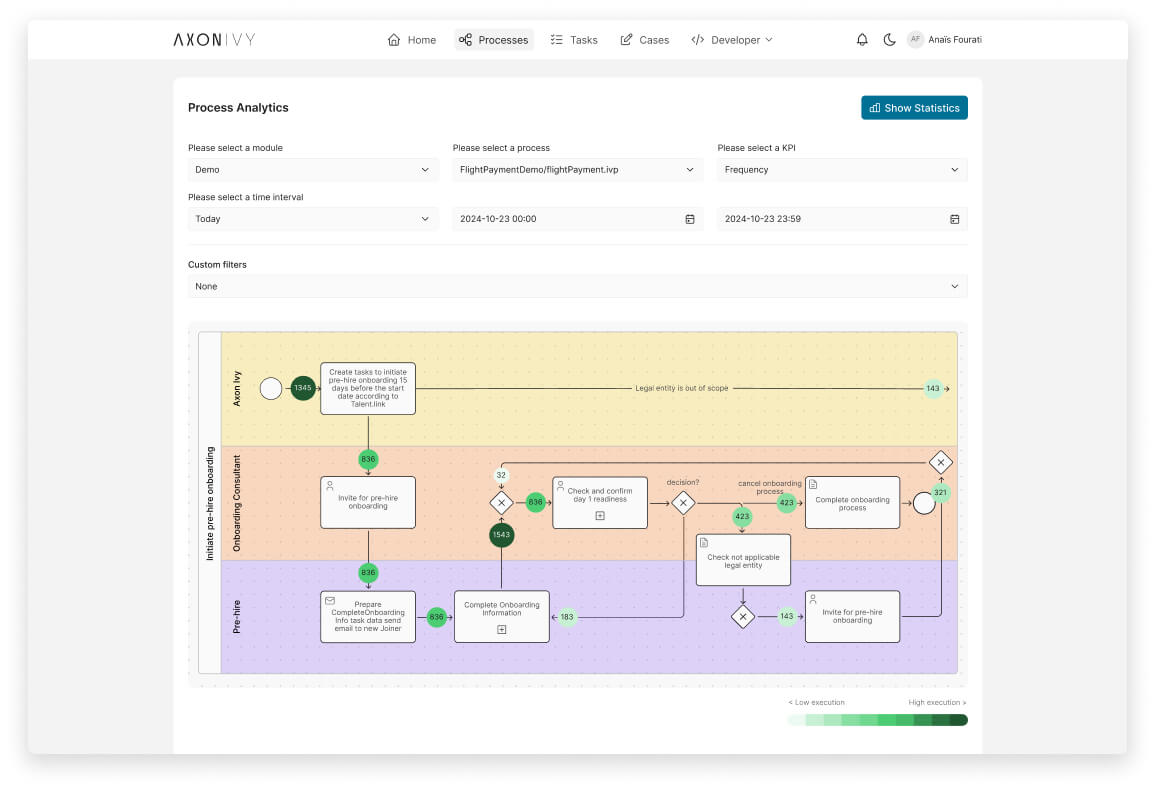Expand the 'Check and confirm day 1 readiness' subprocess
Image resolution: width=1155 pixels, height=789 pixels.
pyautogui.click(x=599, y=515)
